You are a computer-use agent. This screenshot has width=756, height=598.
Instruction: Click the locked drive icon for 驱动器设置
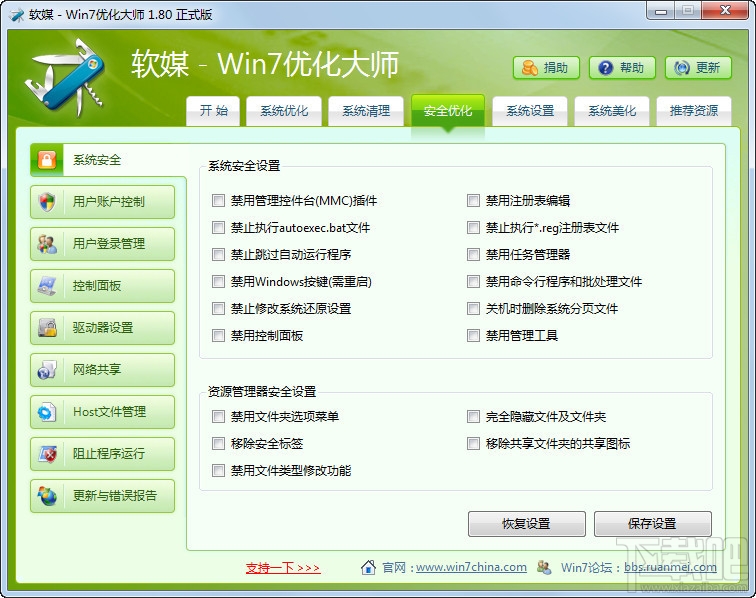pyautogui.click(x=47, y=327)
